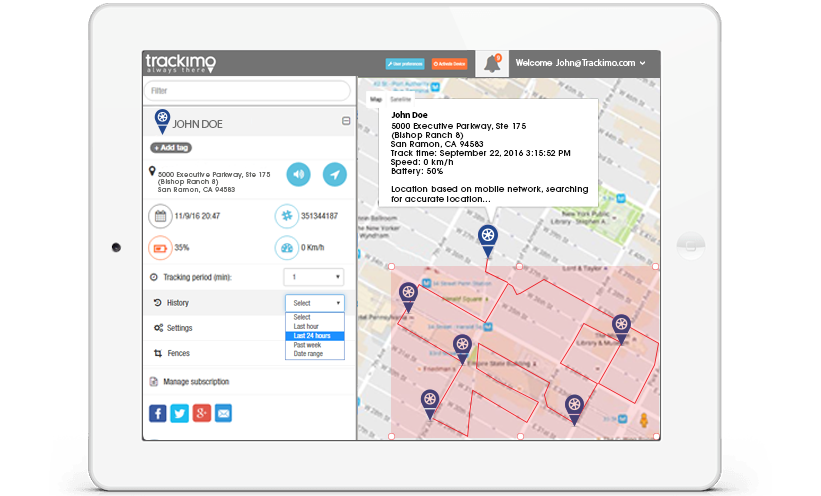Screen dimensions: 821x496
Task: Choose "Date range" history option
Action: pyautogui.click(x=315, y=354)
